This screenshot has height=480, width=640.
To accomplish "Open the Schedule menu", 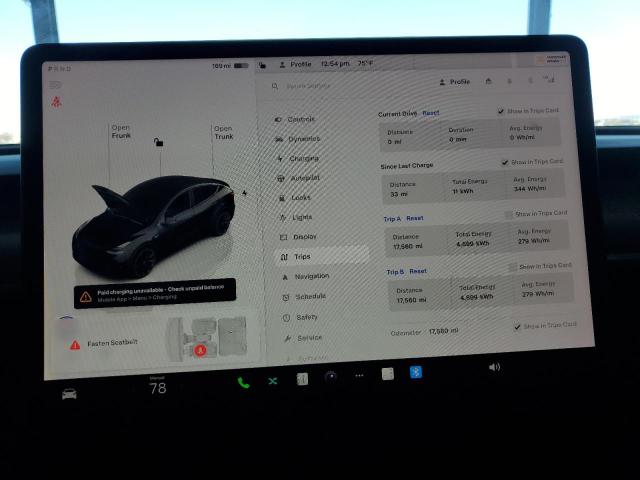I will (x=304, y=296).
